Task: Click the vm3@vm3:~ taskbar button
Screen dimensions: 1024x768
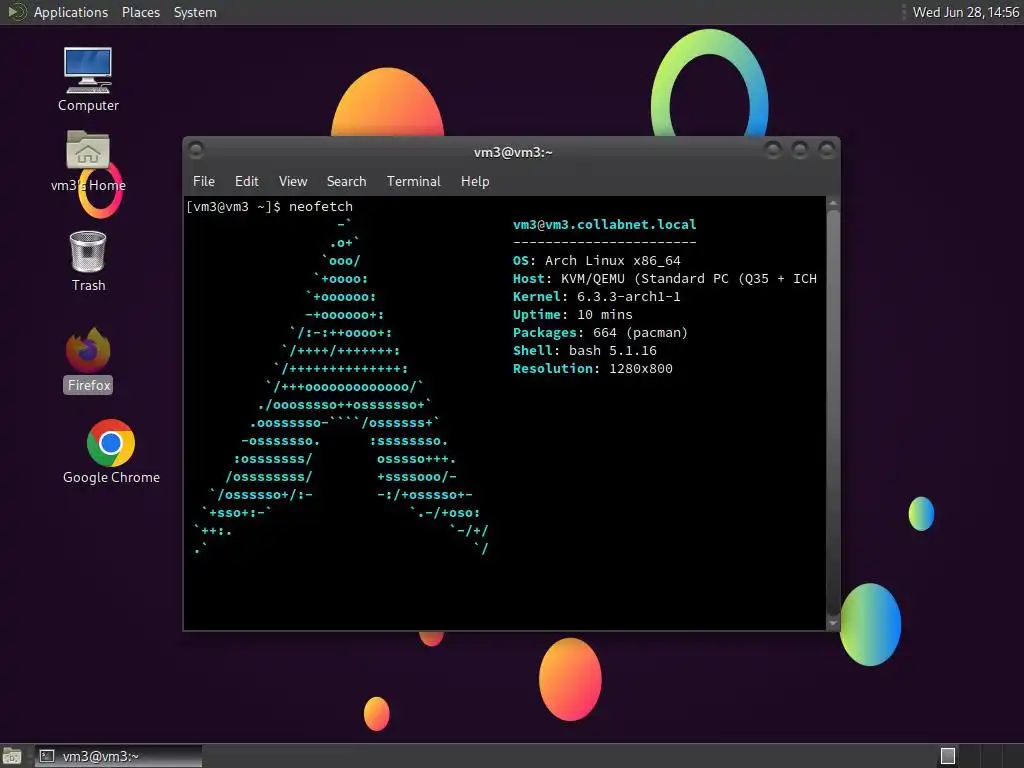Action: pyautogui.click(x=118, y=756)
